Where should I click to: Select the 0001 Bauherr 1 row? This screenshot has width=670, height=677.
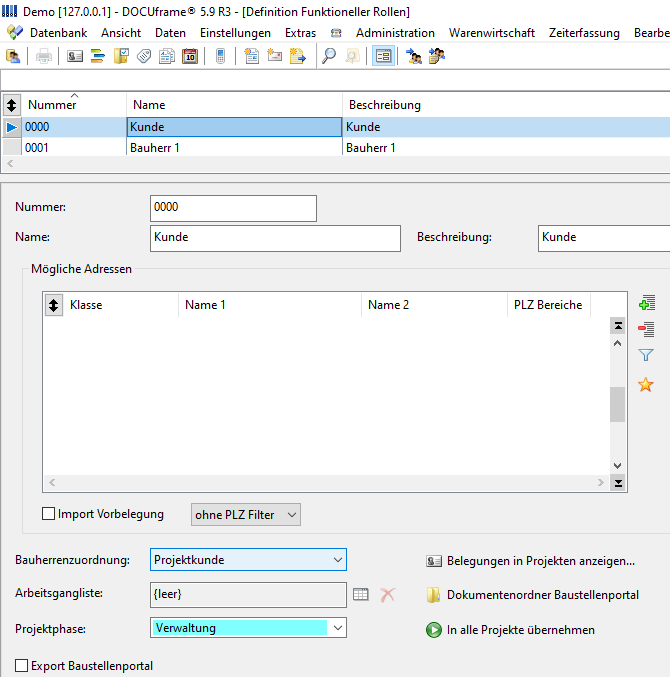(x=335, y=148)
